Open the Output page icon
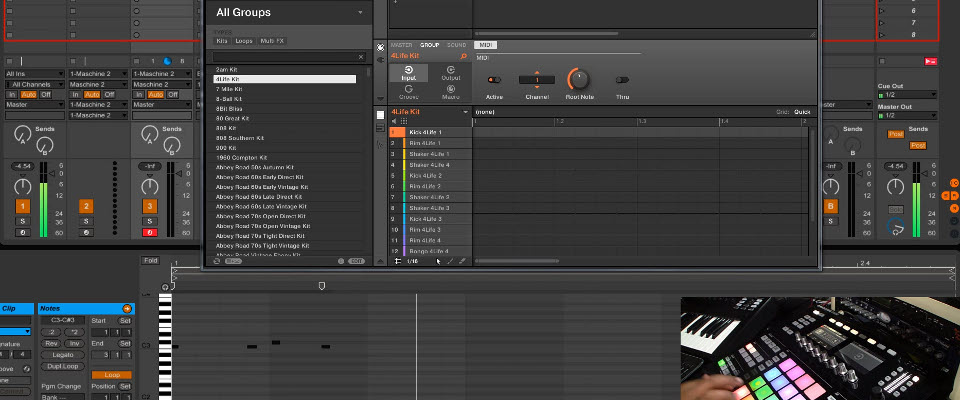This screenshot has height=400, width=960. (x=451, y=72)
